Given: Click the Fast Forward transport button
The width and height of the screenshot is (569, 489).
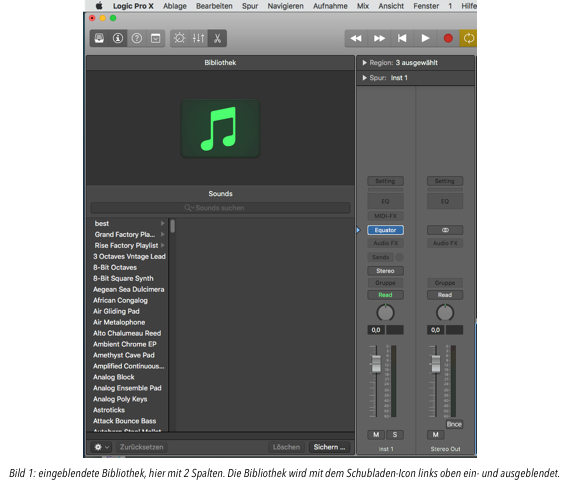Looking at the screenshot, I should click(379, 38).
